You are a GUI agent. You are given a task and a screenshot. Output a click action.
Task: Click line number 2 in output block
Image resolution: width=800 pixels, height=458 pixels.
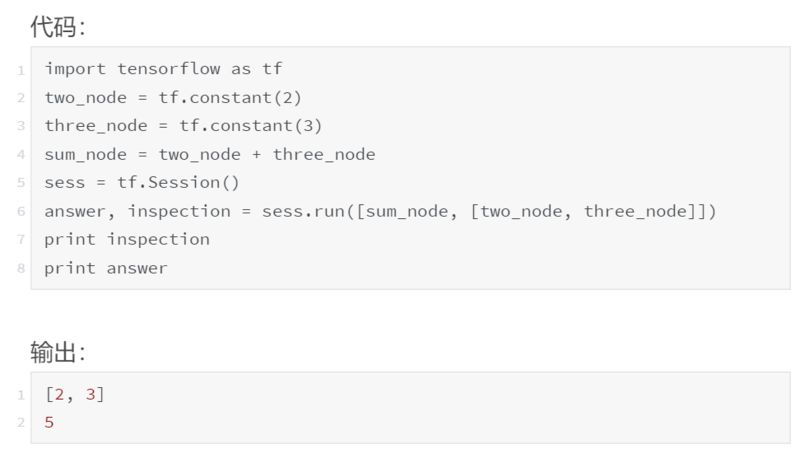click(x=20, y=424)
